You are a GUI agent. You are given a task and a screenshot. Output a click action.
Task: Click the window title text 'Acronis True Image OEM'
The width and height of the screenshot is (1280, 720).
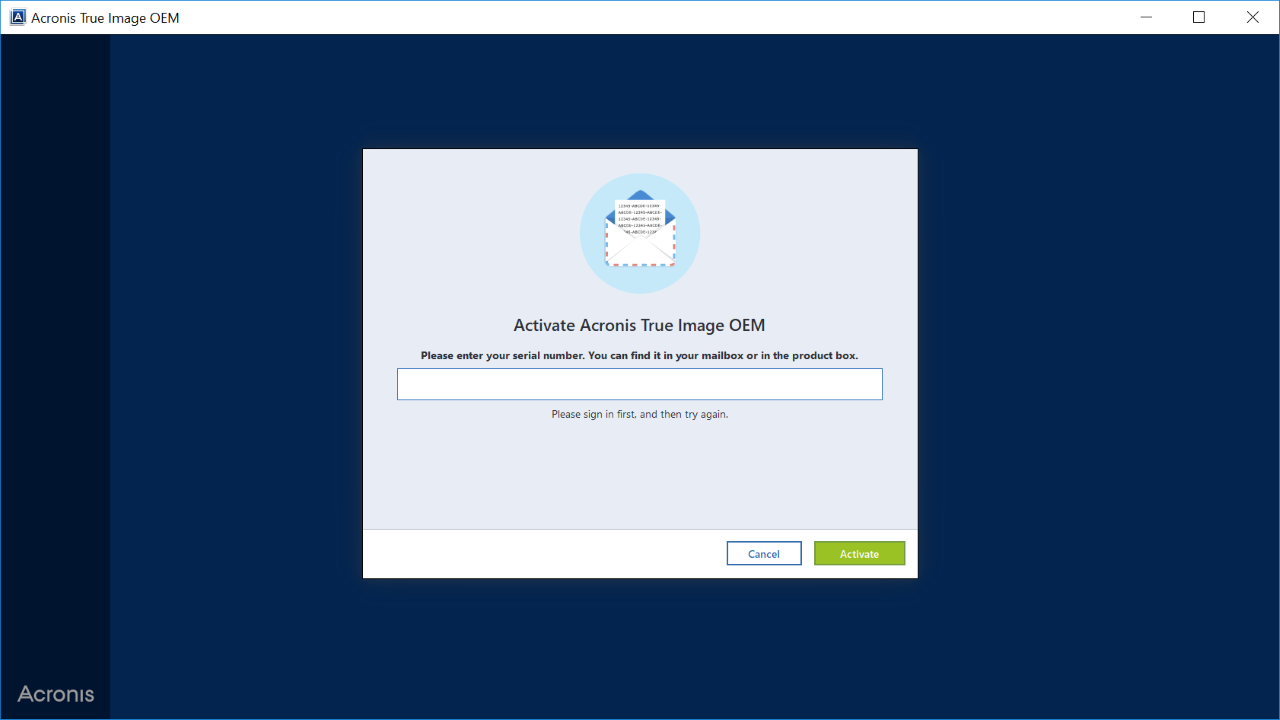tap(105, 18)
